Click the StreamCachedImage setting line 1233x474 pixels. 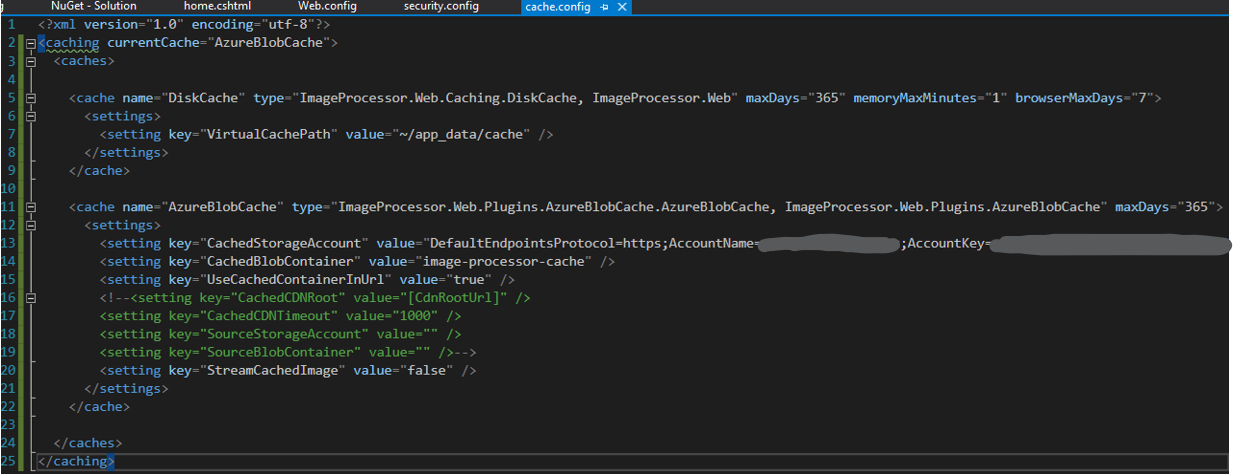click(288, 370)
